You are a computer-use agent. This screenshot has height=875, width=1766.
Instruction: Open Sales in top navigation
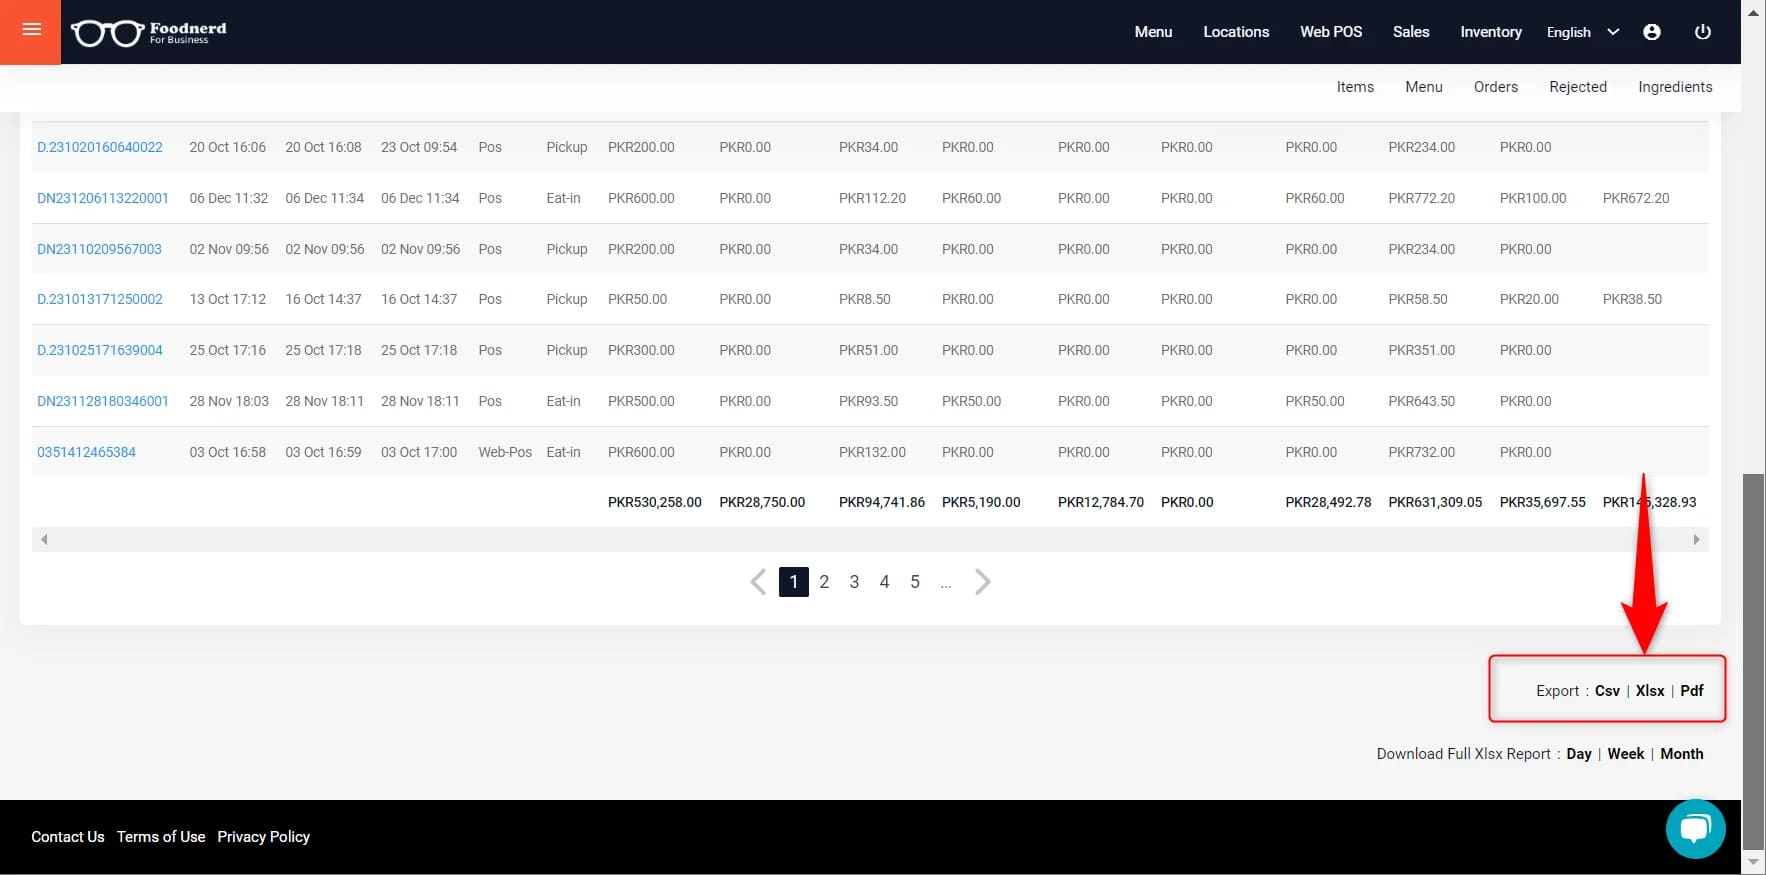coord(1411,32)
